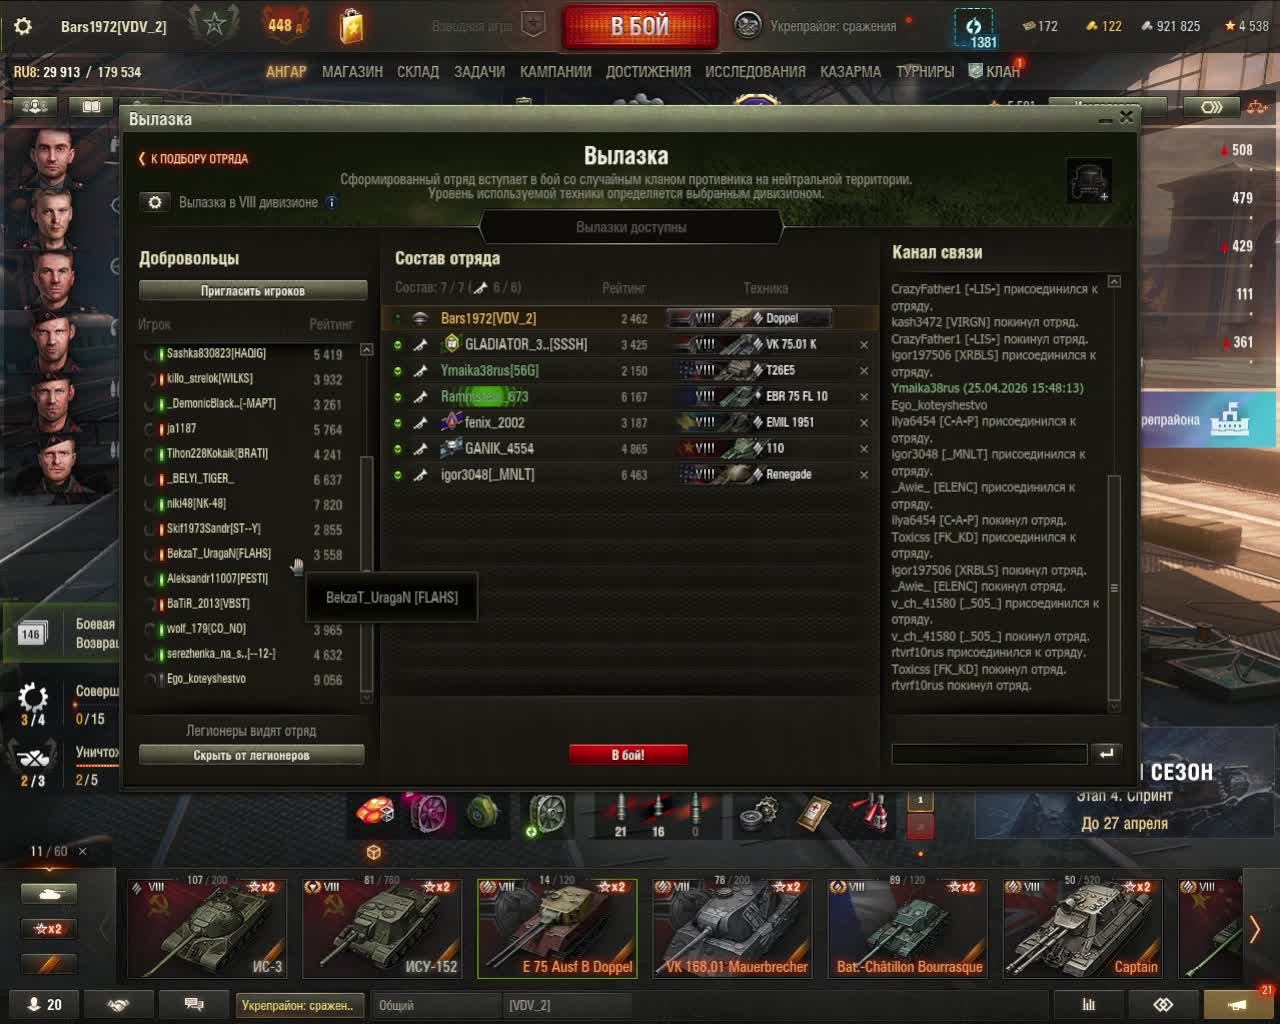Collapse the chat channel scroll-up arrow
This screenshot has width=1280, height=1024.
[1114, 283]
